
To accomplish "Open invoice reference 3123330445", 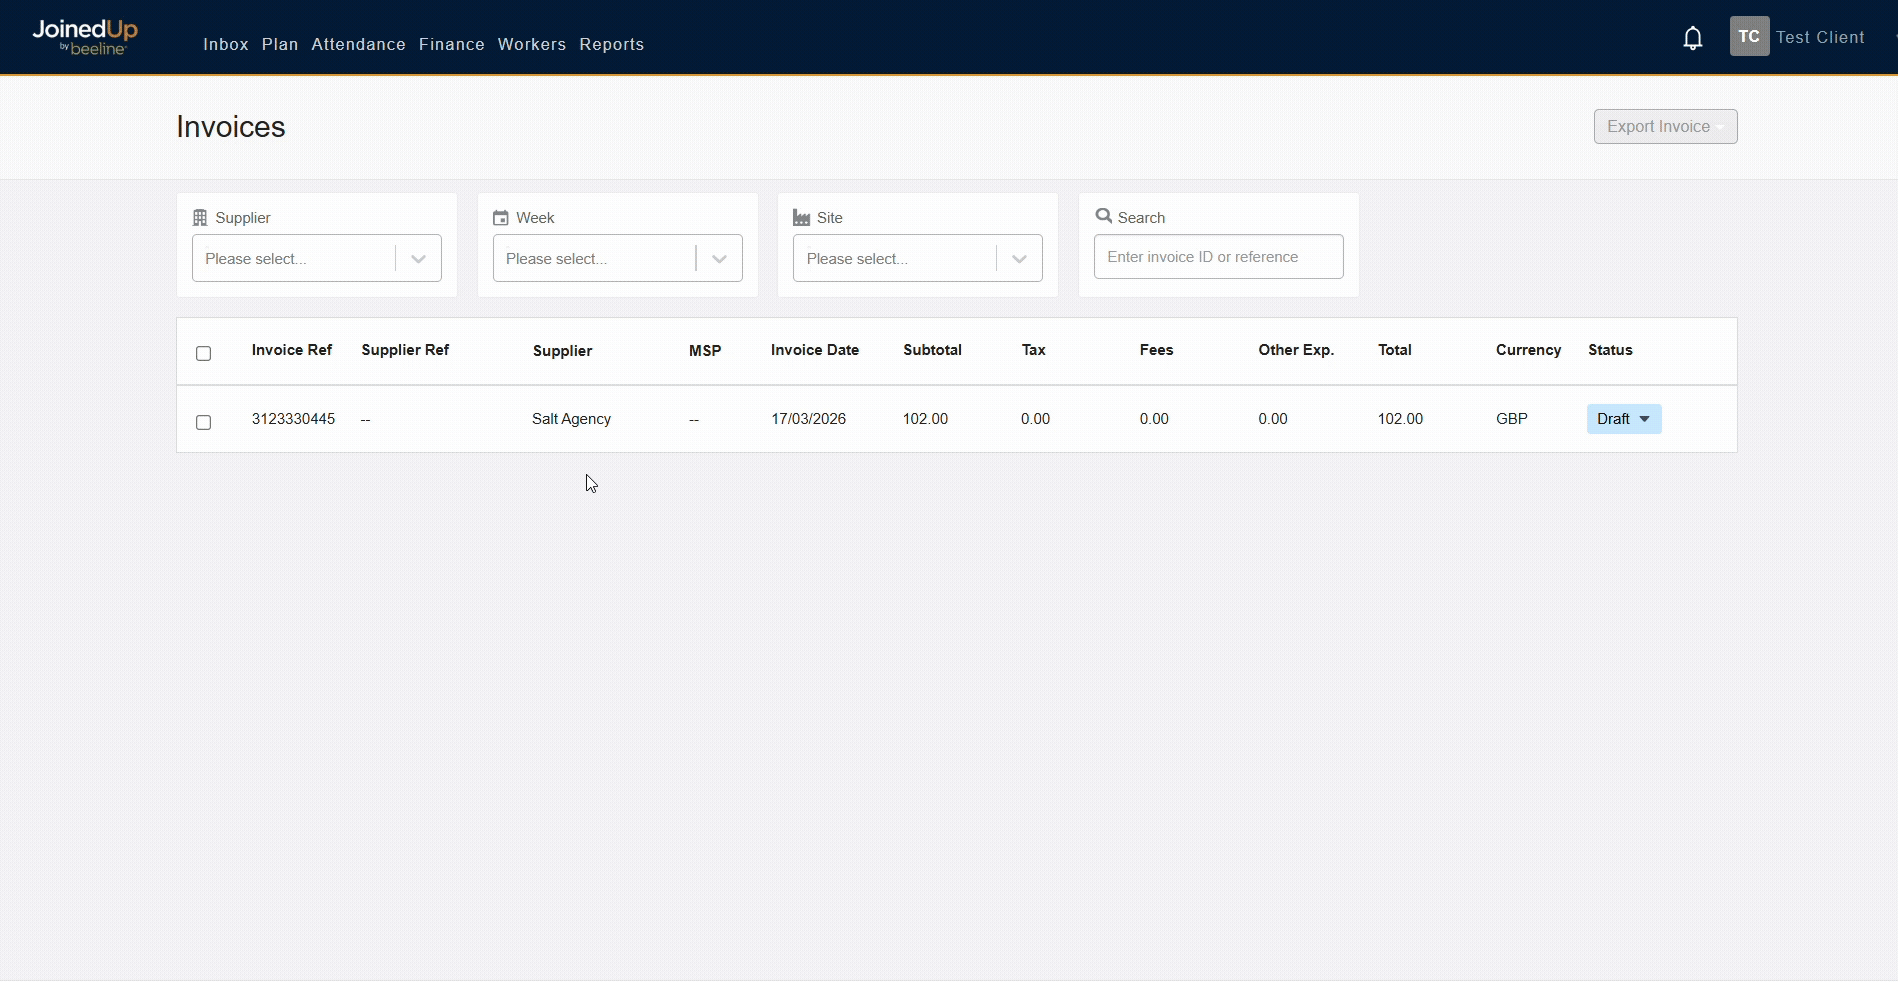I will click(x=293, y=419).
